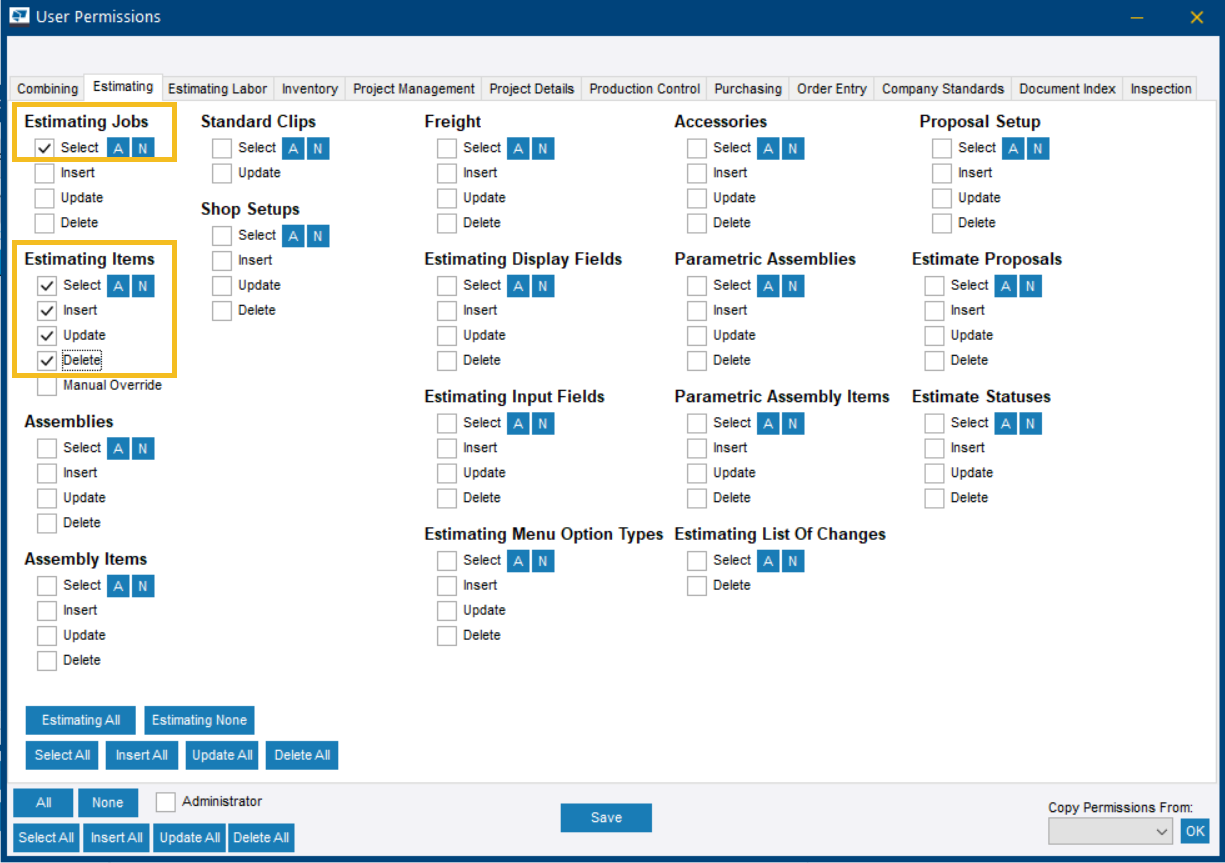
Task: Enable Freight Update permission
Action: [x=447, y=198]
